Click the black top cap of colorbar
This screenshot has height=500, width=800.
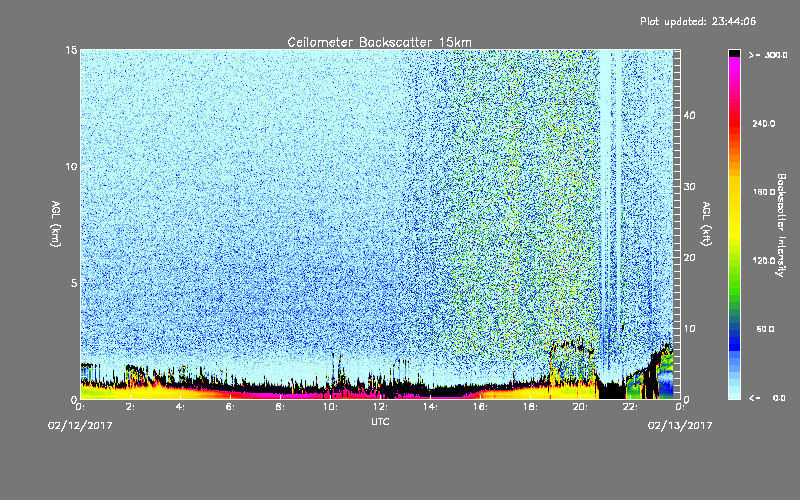pos(734,53)
